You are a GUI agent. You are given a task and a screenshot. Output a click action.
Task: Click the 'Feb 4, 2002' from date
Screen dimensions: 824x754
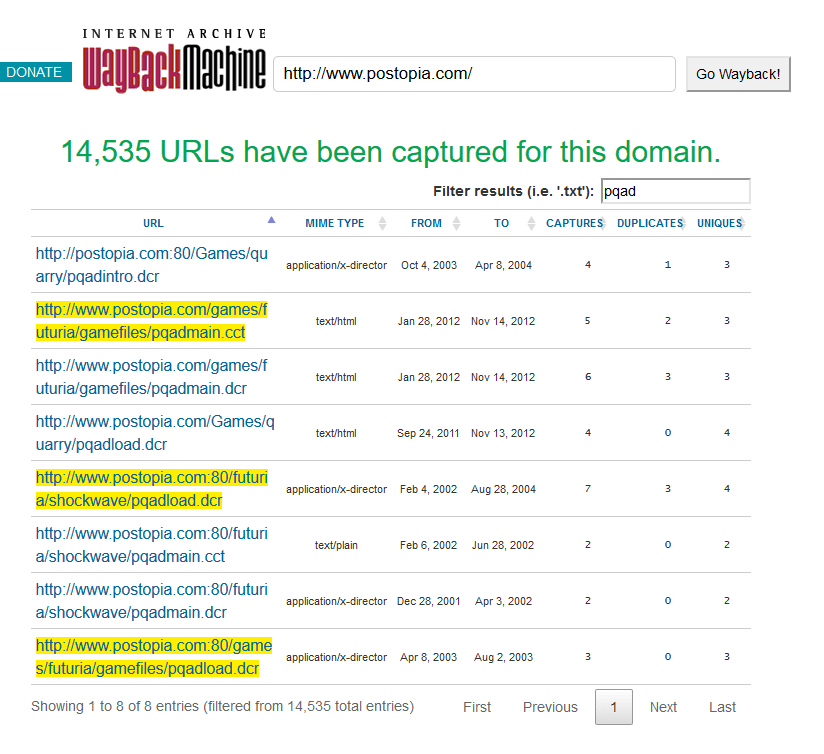[428, 489]
